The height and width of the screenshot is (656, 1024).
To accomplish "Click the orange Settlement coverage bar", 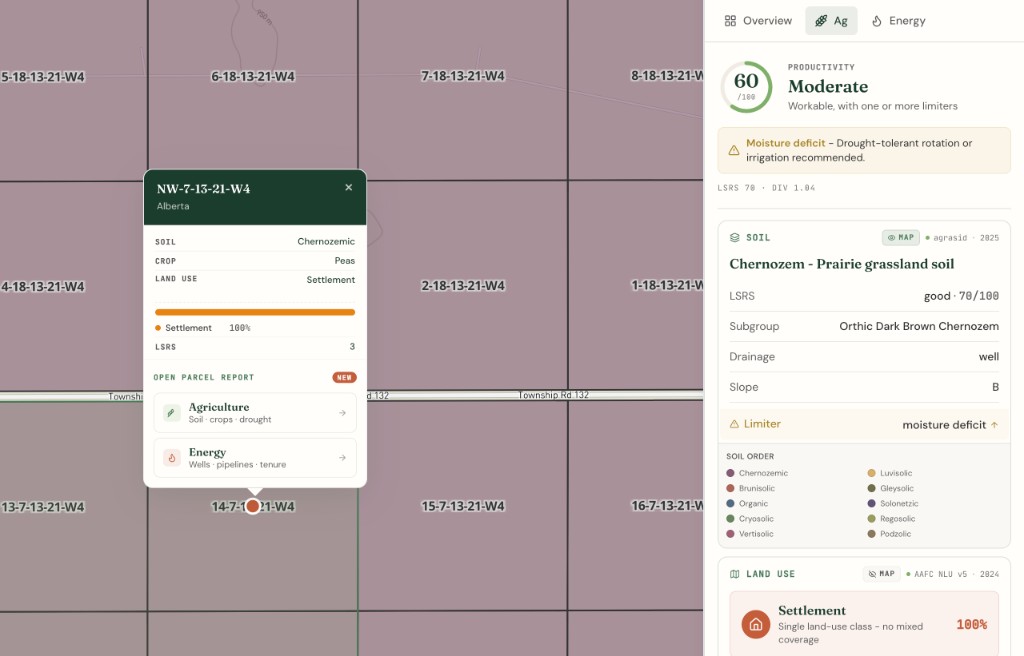I will point(255,312).
